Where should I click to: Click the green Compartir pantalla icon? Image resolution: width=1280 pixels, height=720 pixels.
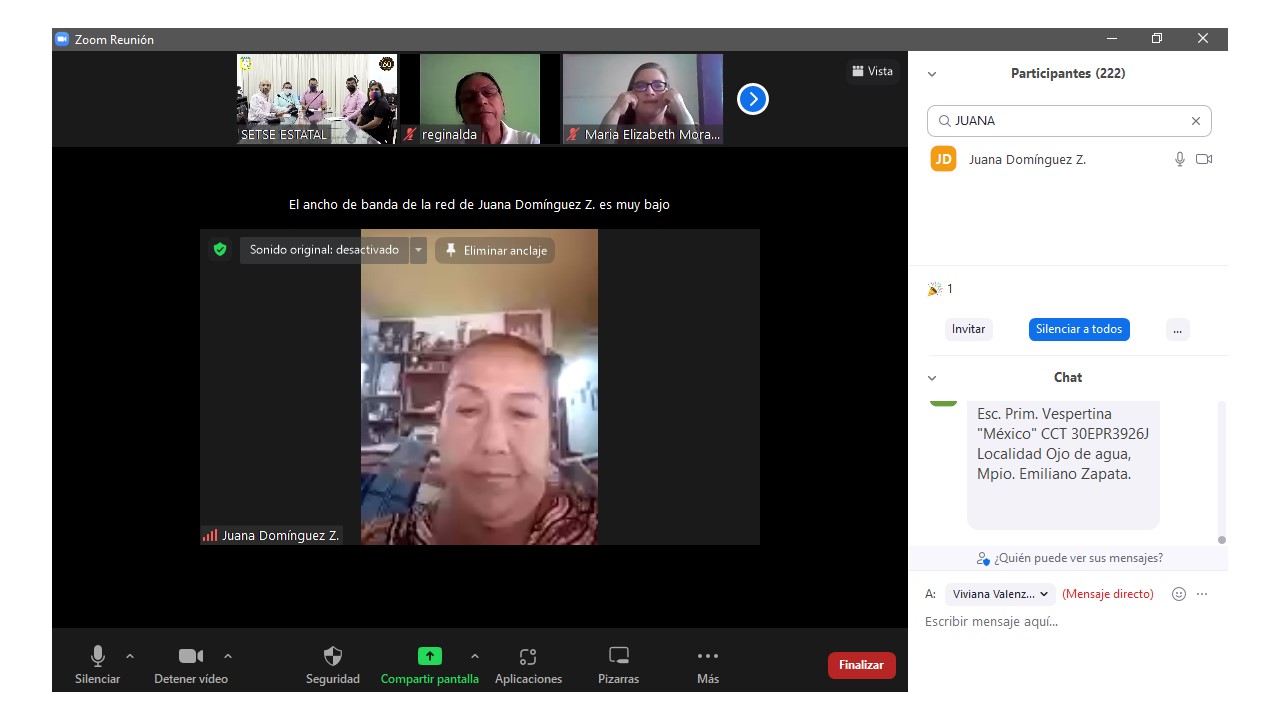click(x=429, y=656)
